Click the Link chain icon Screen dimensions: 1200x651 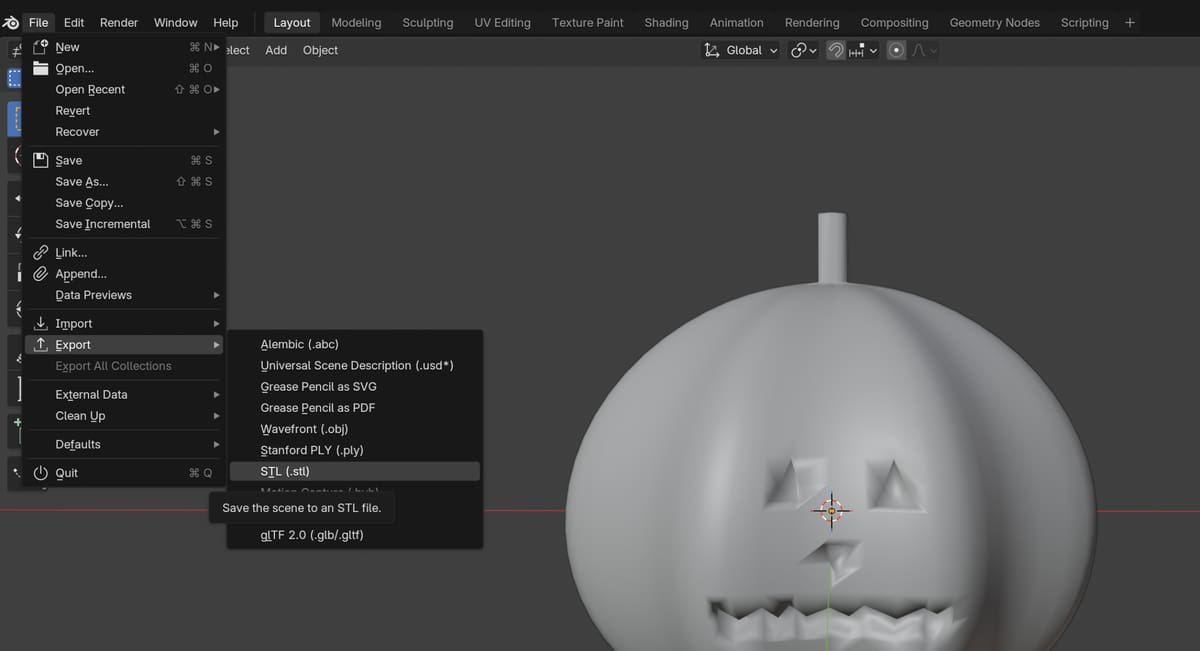click(x=41, y=253)
